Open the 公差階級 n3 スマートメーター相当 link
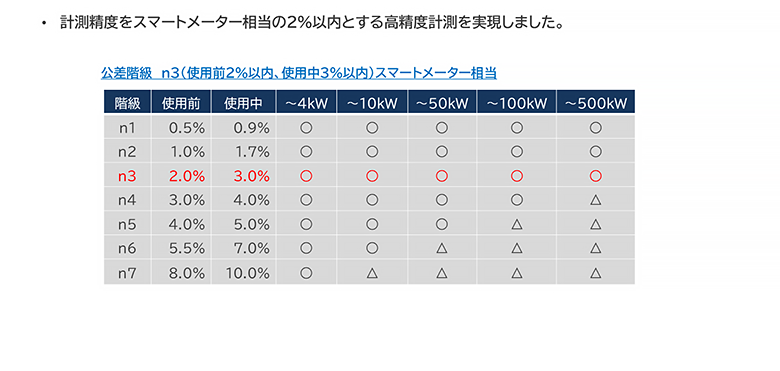 tap(298, 74)
